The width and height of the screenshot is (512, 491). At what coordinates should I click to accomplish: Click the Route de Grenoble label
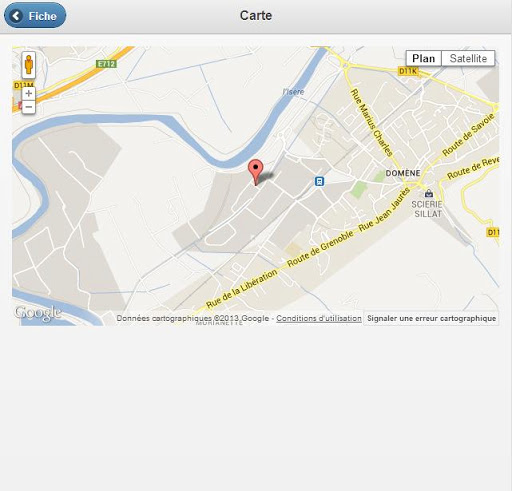coord(320,248)
